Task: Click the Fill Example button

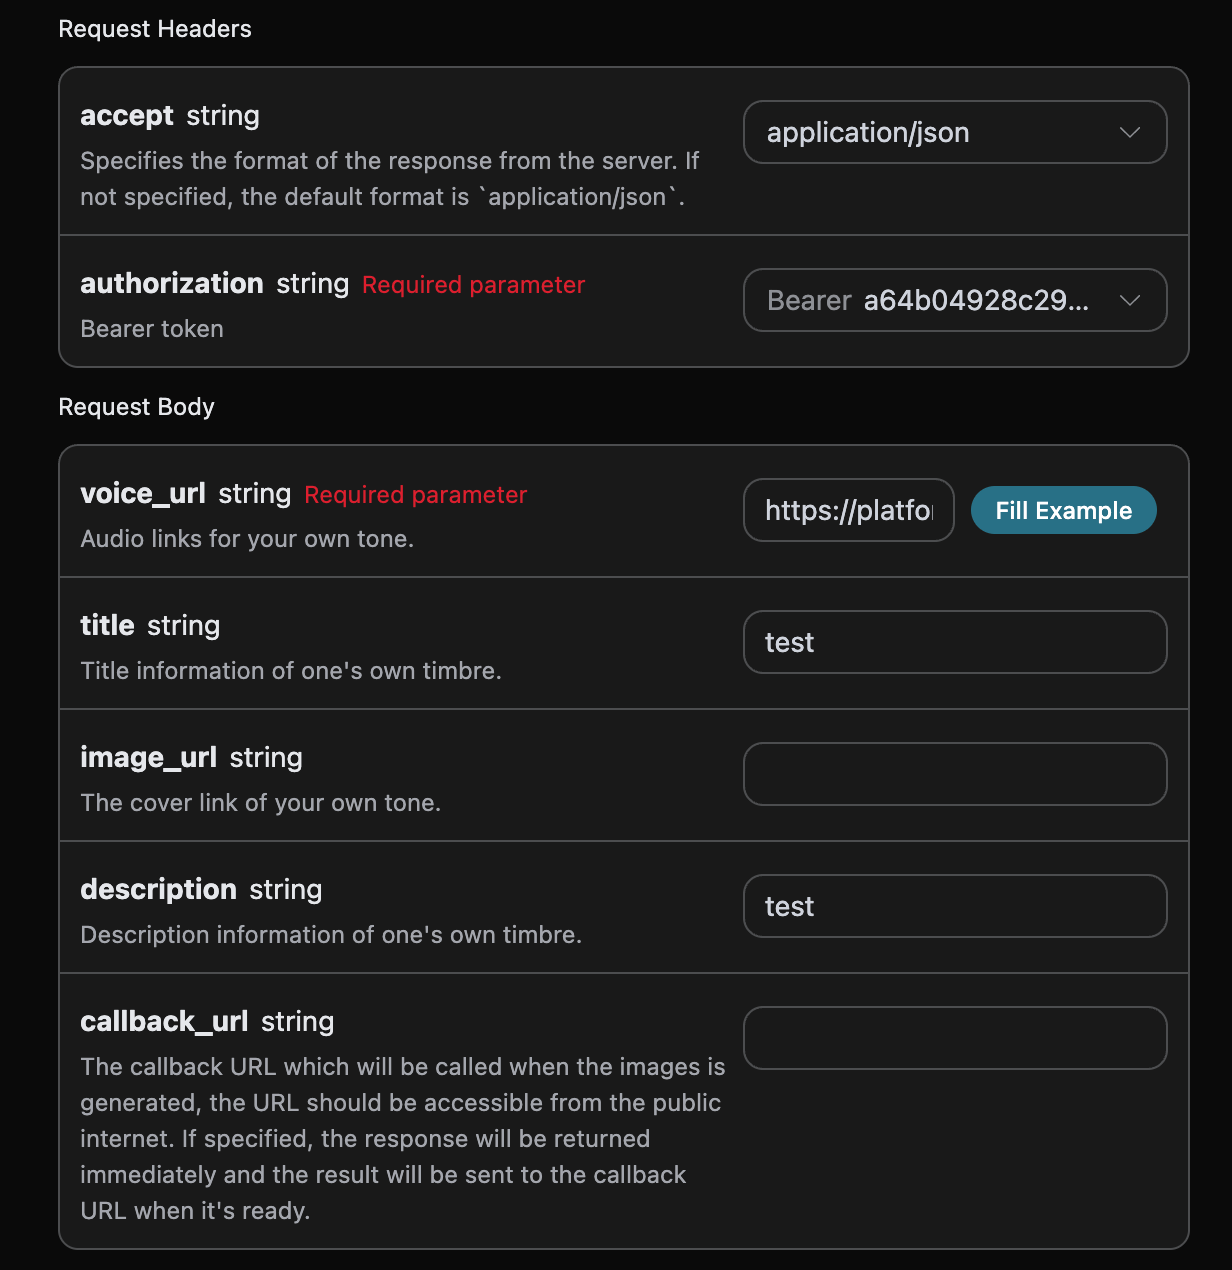Action: click(1063, 510)
